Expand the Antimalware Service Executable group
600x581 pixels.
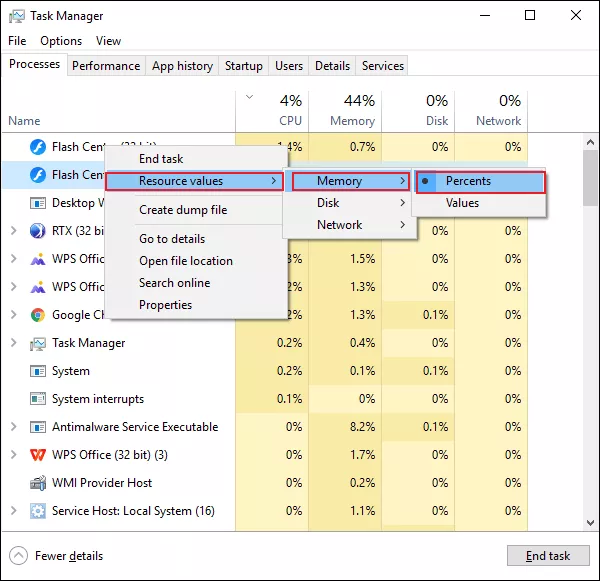(13, 427)
